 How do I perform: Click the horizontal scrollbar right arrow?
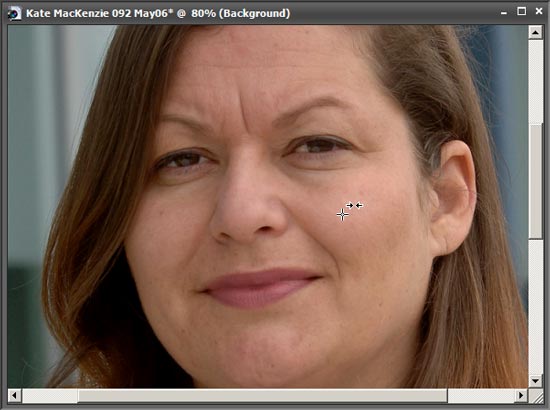pyautogui.click(x=521, y=395)
